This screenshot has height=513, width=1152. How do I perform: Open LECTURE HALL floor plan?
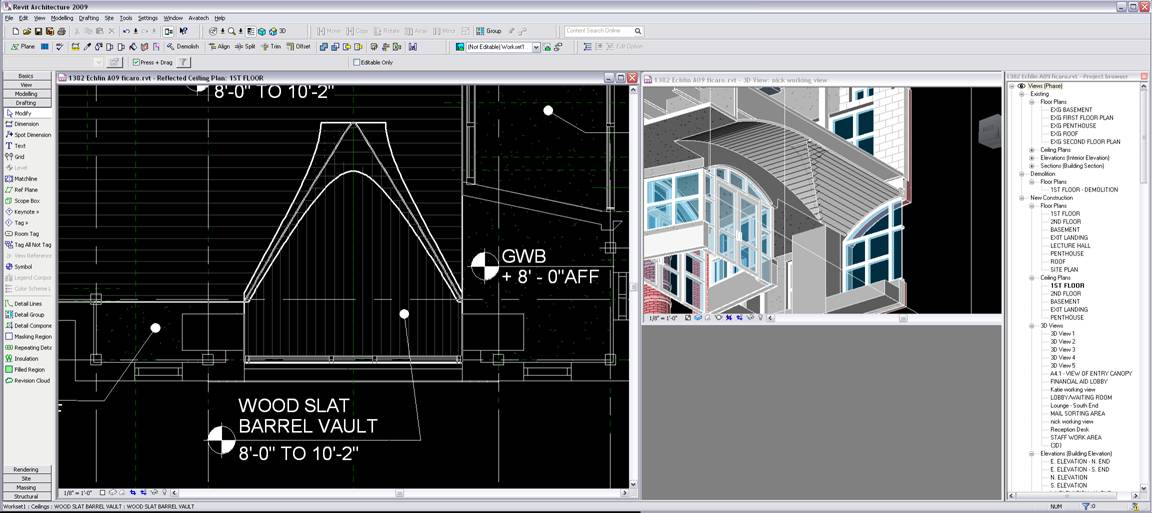[1070, 245]
